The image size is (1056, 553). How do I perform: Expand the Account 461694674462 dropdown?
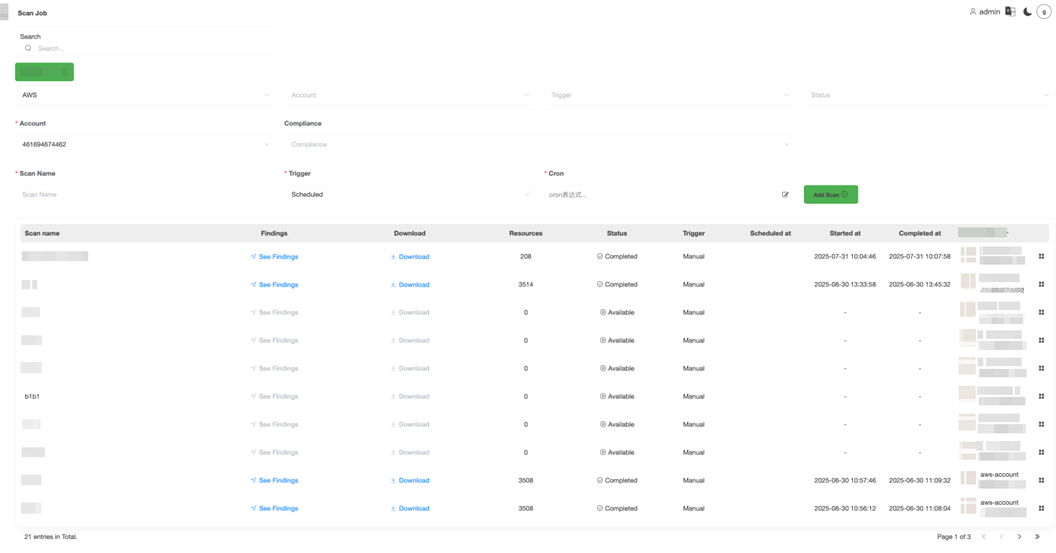tap(145, 144)
